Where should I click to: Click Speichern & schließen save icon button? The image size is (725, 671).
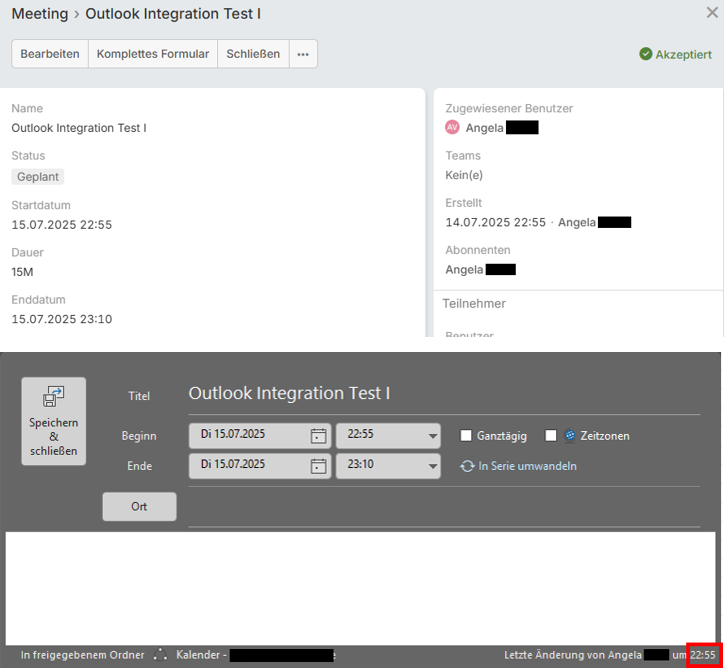[54, 421]
